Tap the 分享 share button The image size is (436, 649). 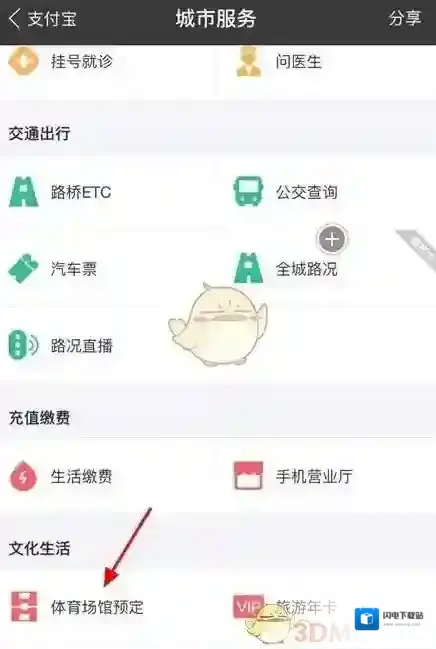(x=405, y=19)
